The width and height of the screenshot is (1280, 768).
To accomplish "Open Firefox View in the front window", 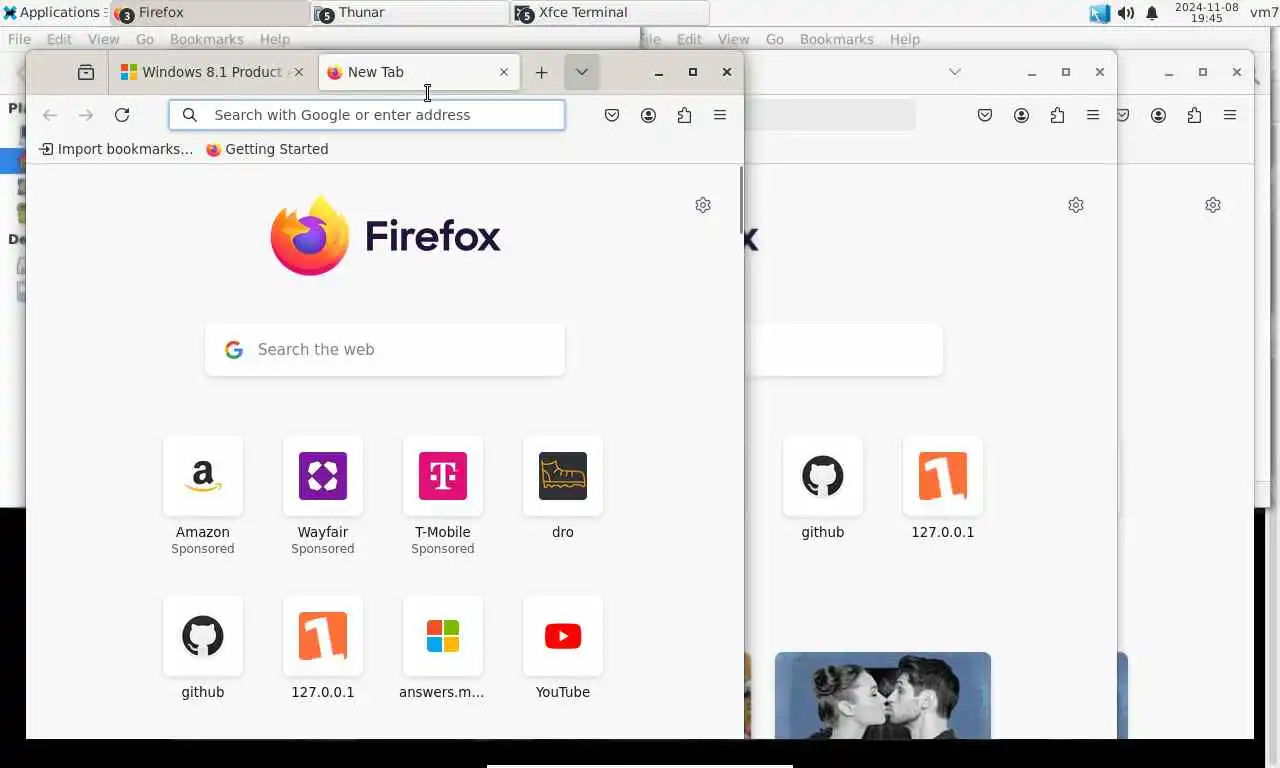I will coord(86,72).
